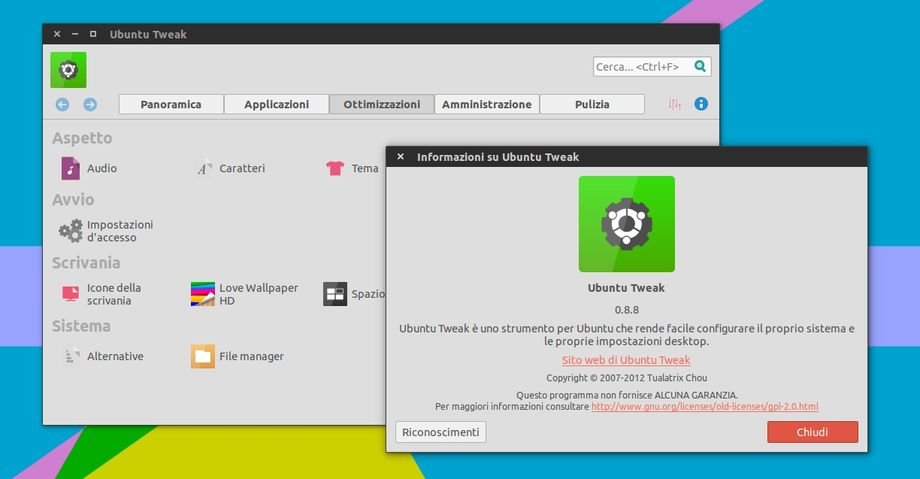The image size is (920, 479).
Task: Click the version number 0.8.8
Action: [627, 309]
